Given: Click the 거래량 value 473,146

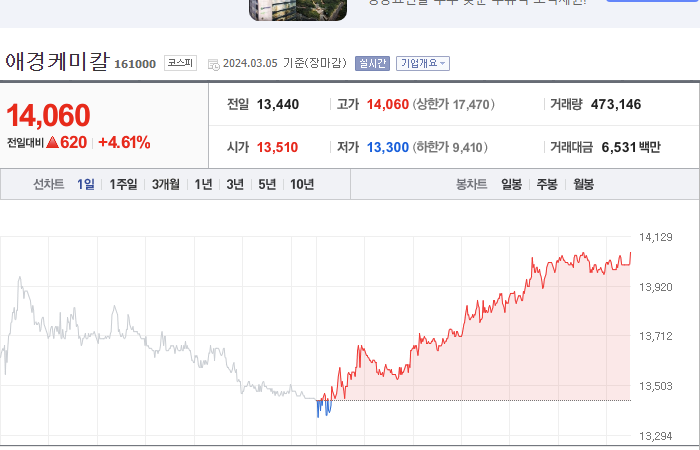Looking at the screenshot, I should point(616,104).
